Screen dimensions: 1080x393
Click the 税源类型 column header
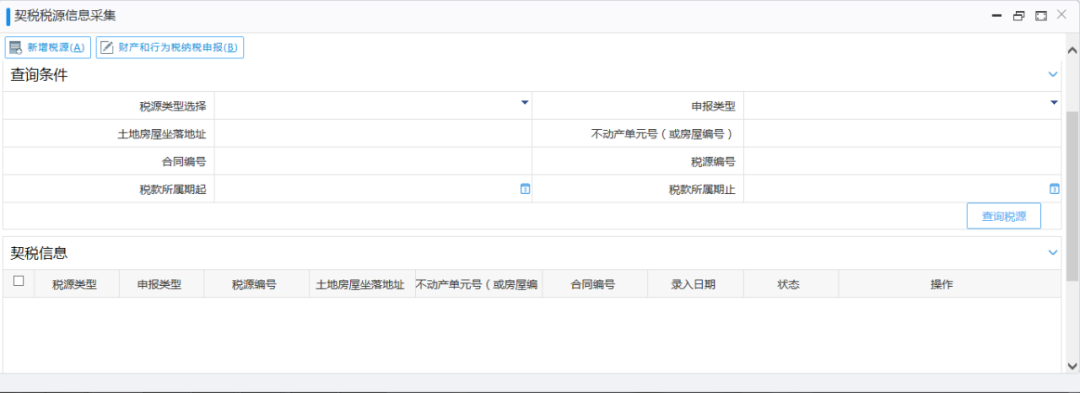[75, 284]
